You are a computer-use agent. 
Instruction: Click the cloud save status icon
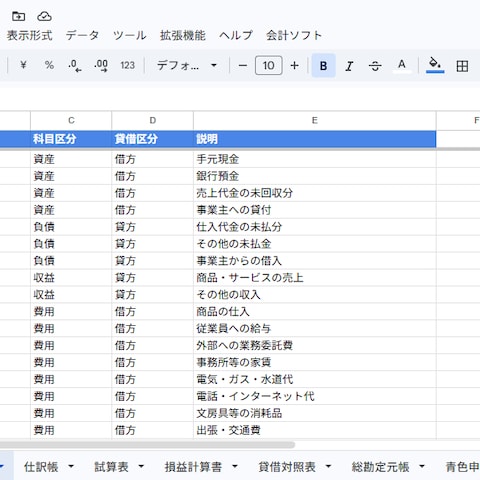point(44,16)
